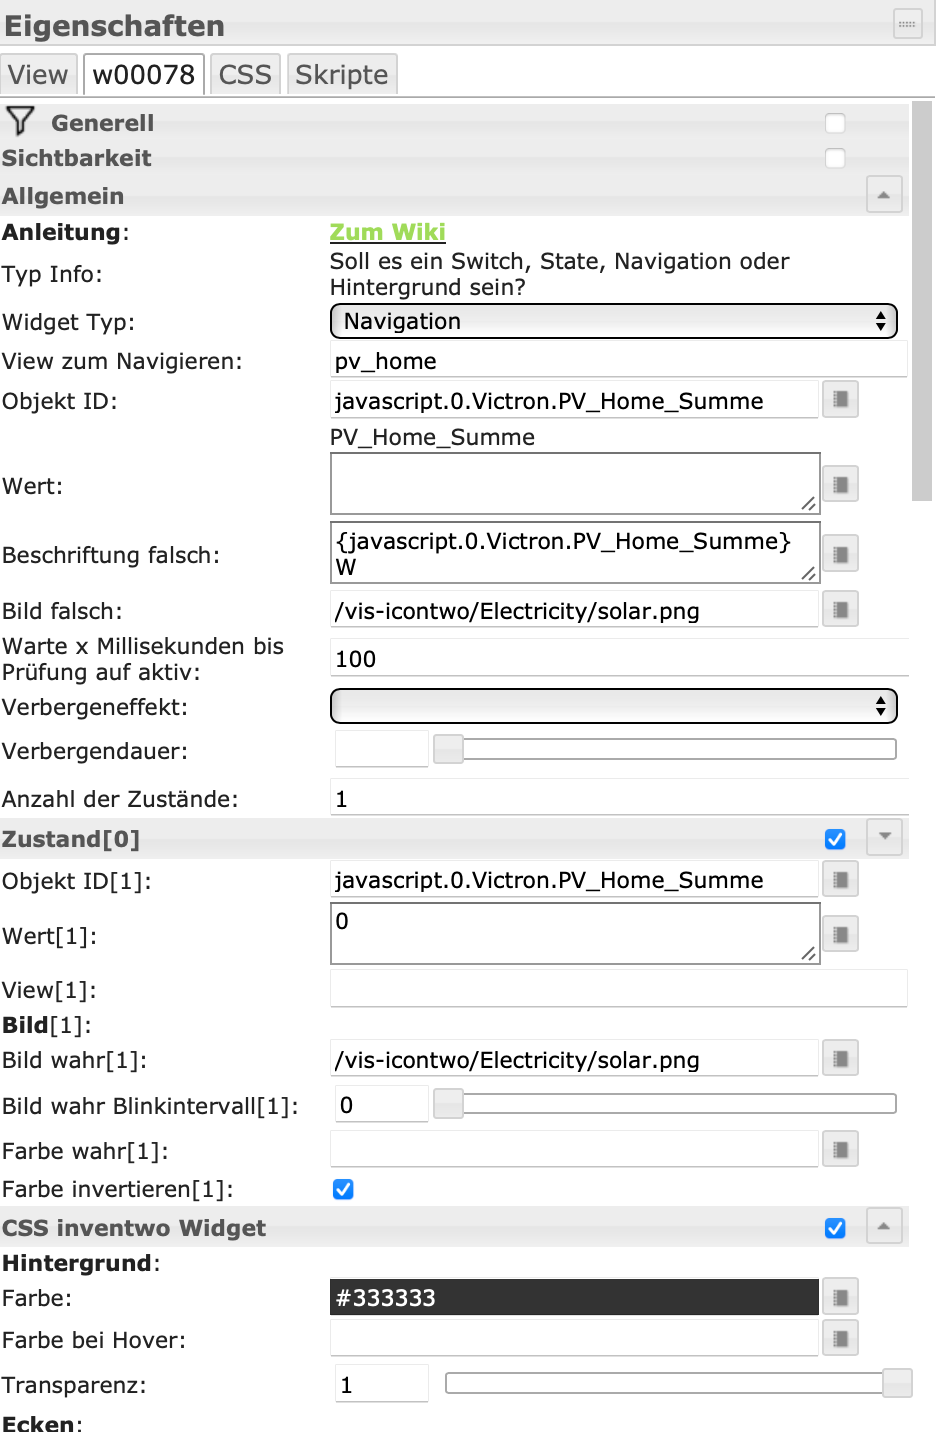Toggle the Zustand[0] group checkbox

[x=835, y=839]
